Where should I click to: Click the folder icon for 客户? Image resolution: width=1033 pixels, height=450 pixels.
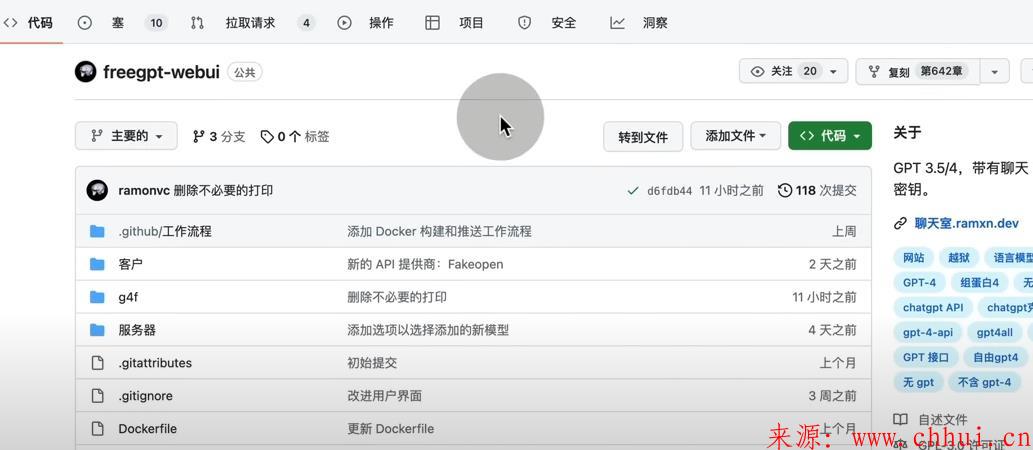point(98,264)
